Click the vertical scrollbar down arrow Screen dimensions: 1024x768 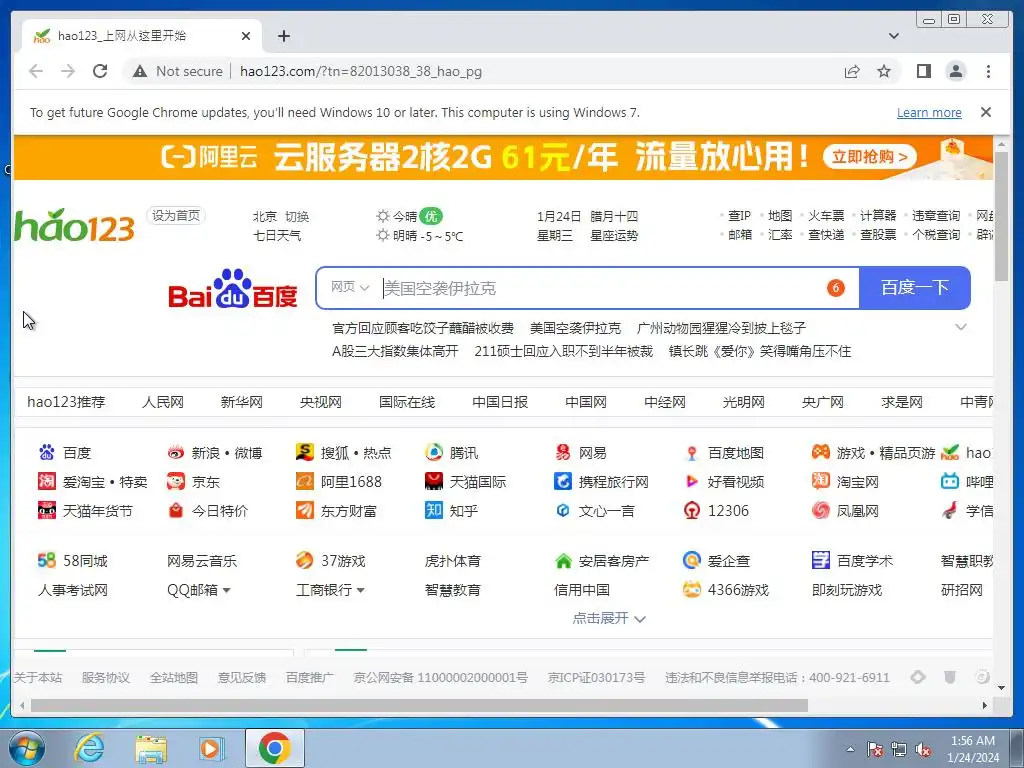click(x=1001, y=687)
